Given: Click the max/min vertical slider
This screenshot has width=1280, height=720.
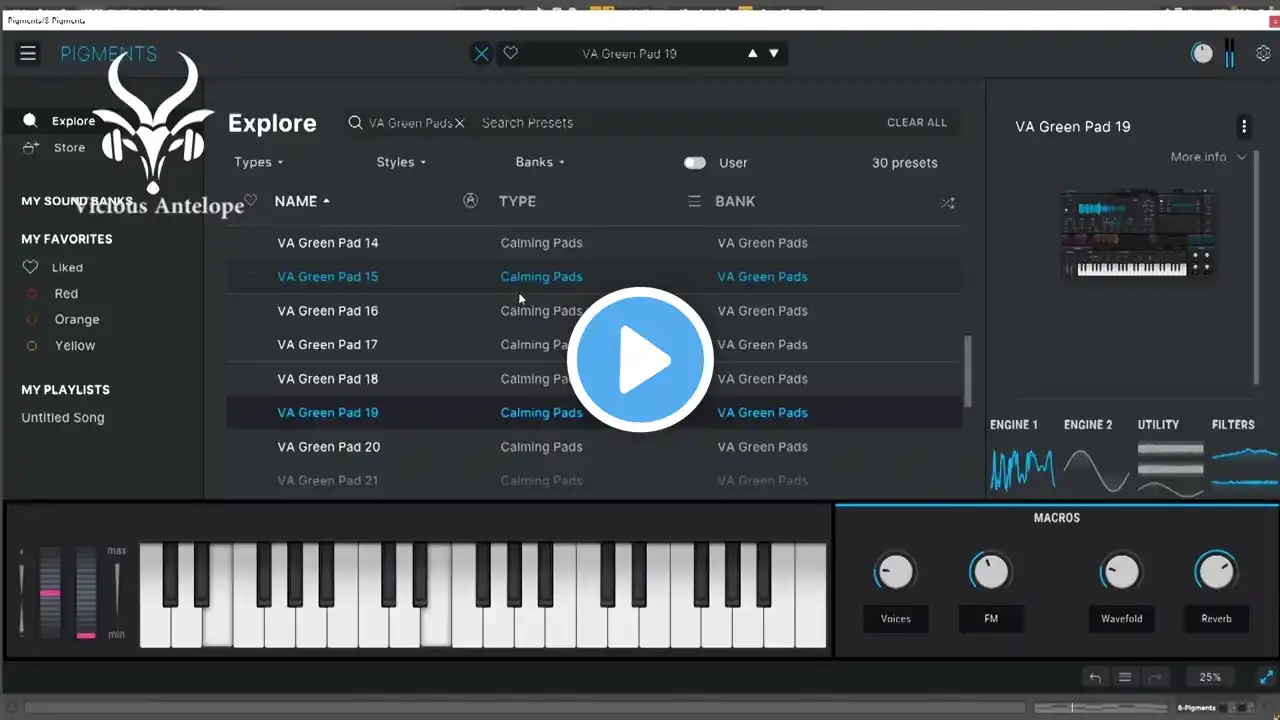Looking at the screenshot, I should point(117,590).
